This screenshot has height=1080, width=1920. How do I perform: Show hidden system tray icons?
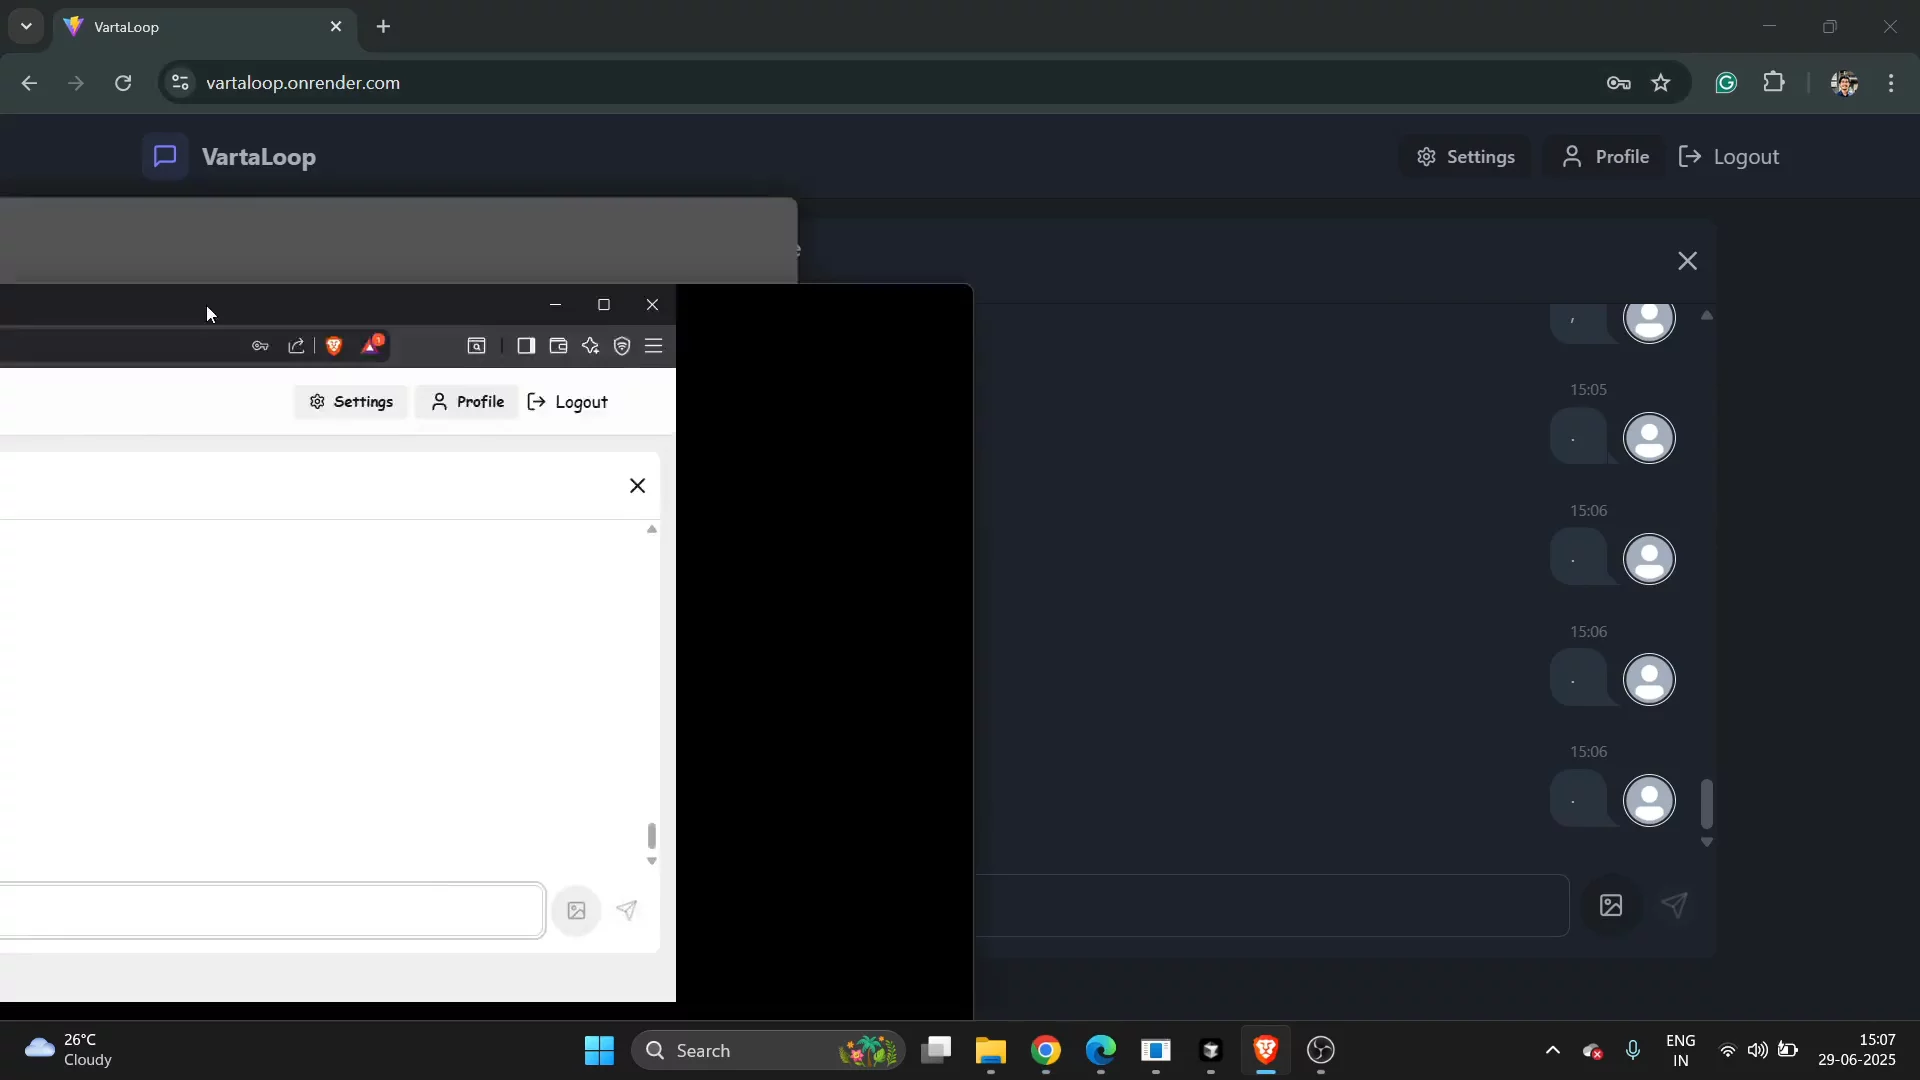click(x=1552, y=1050)
